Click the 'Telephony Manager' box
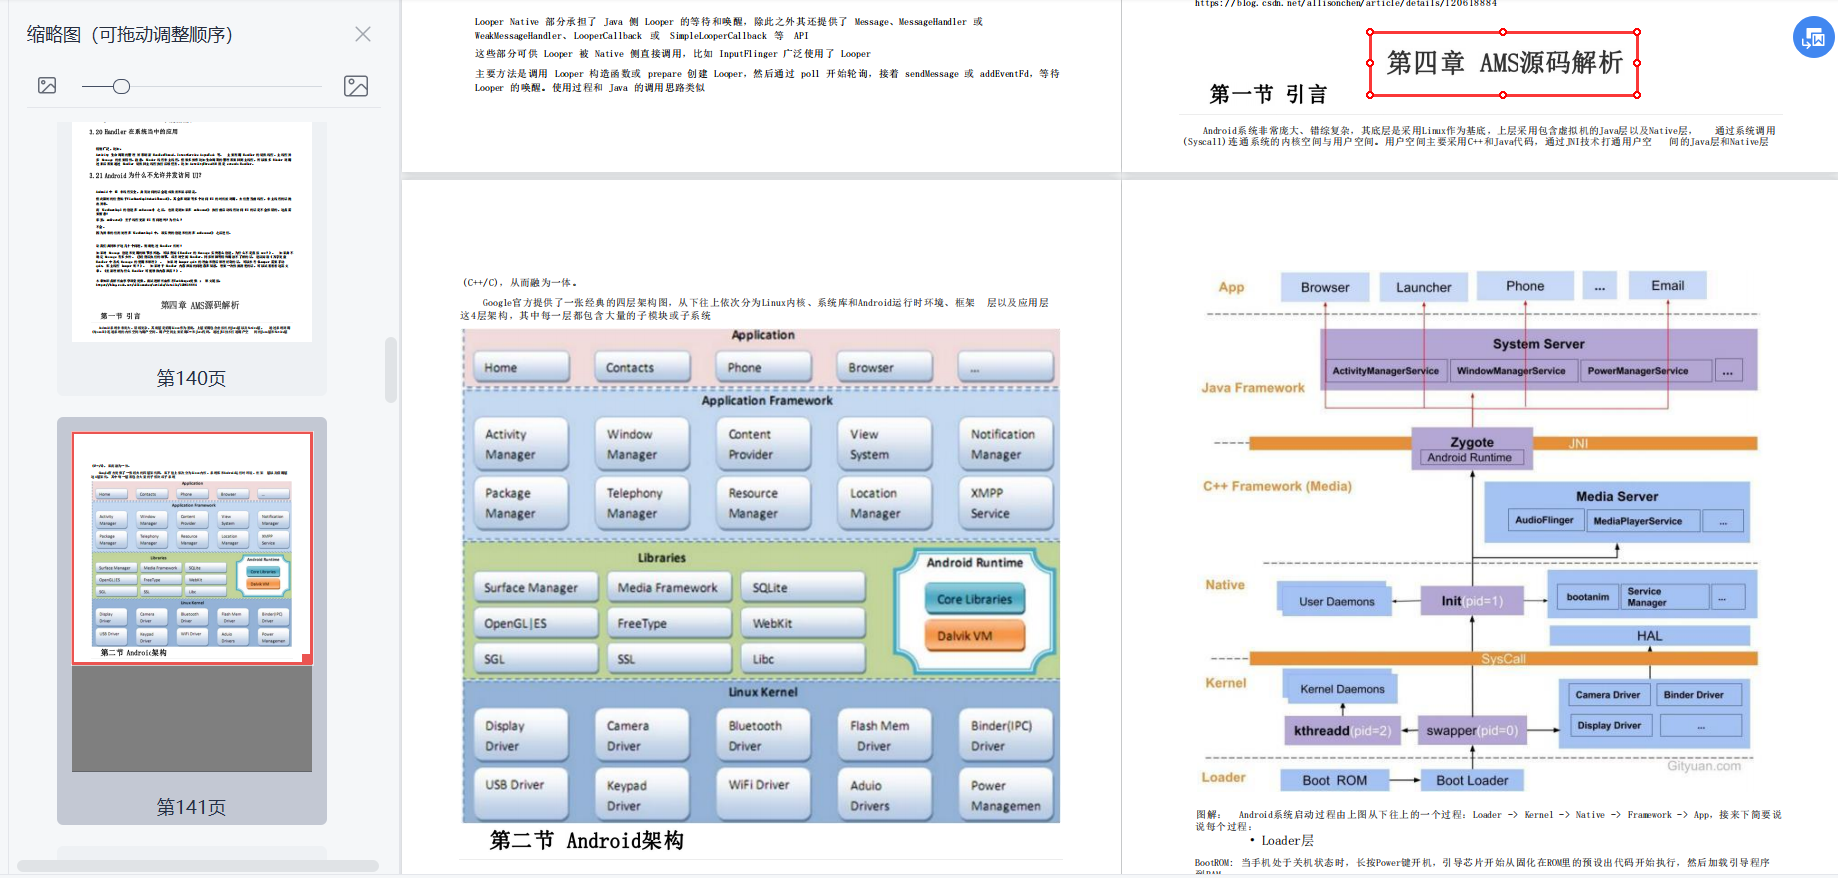The width and height of the screenshot is (1838, 878). click(642, 503)
